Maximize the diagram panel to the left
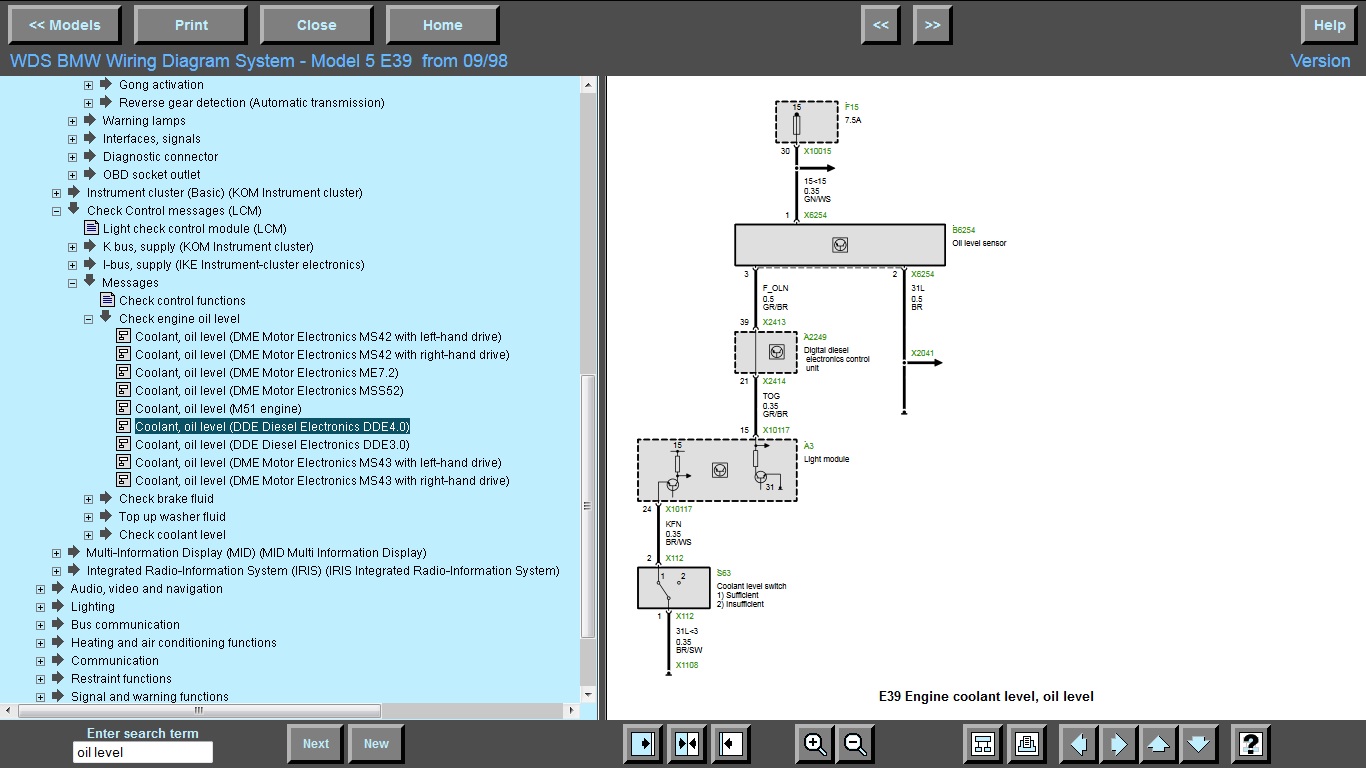Viewport: 1366px width, 768px height. [x=731, y=744]
